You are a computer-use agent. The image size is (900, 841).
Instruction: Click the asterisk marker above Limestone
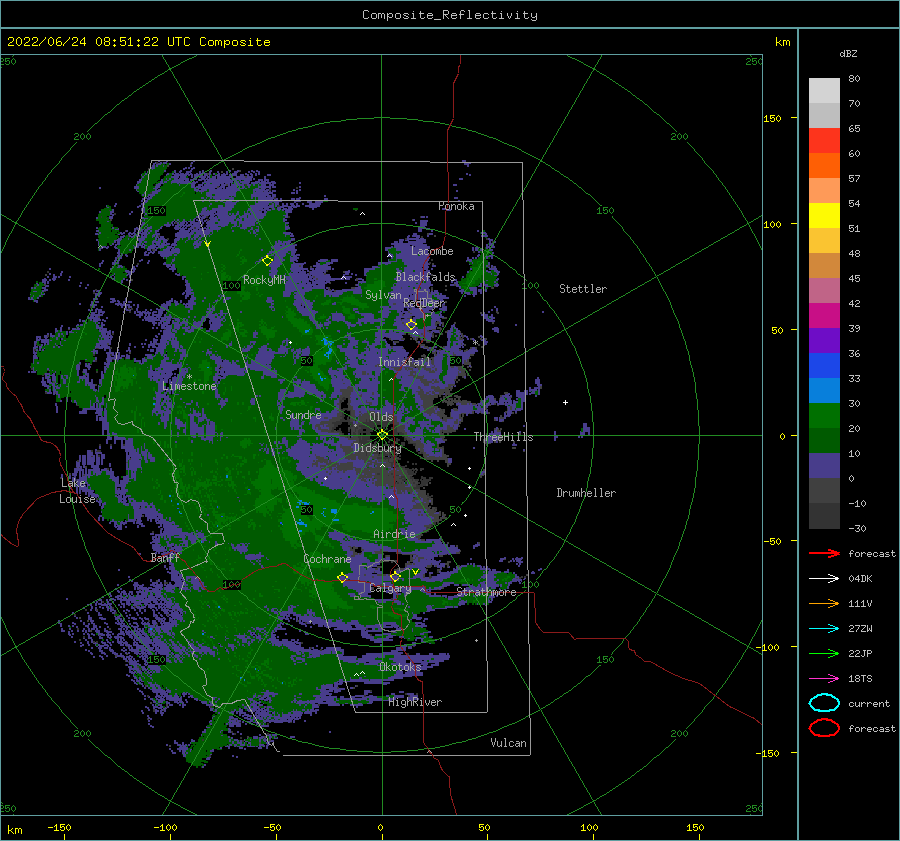pyautogui.click(x=189, y=377)
